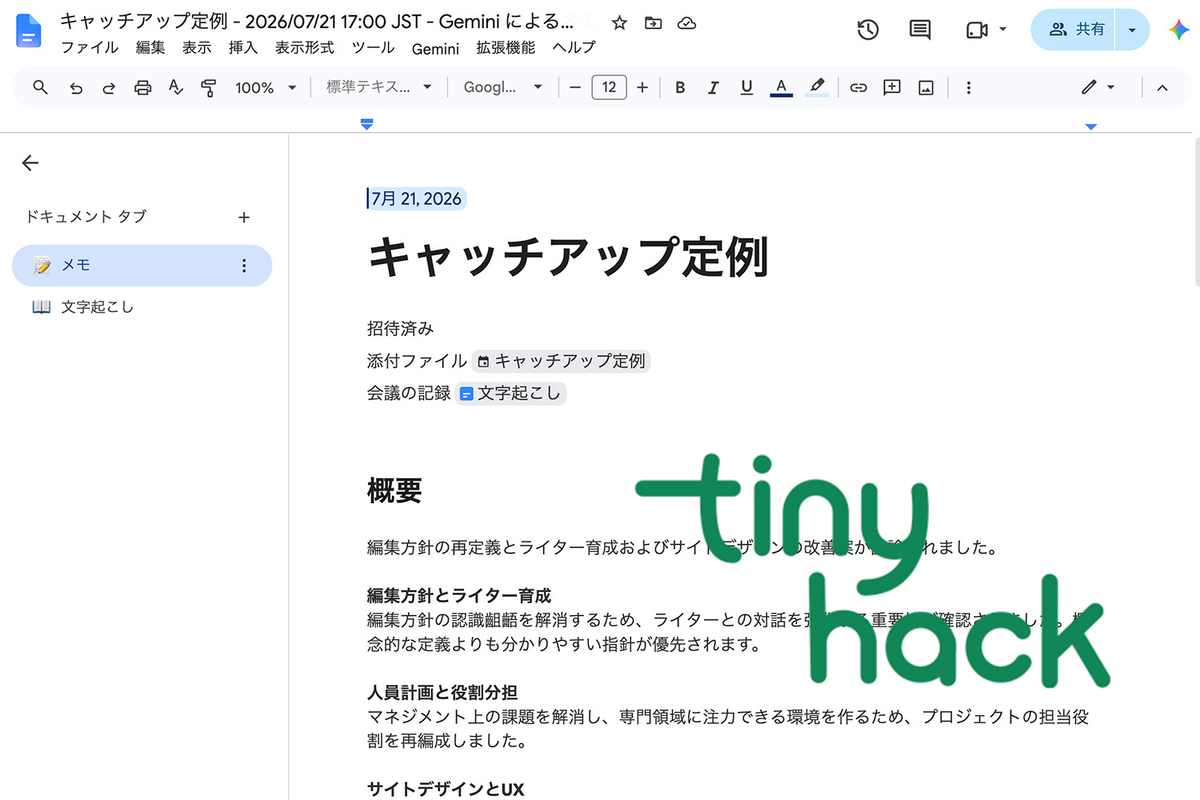This screenshot has width=1200, height=800.
Task: Click the ドキュメント タブ label
Action: coord(86,217)
